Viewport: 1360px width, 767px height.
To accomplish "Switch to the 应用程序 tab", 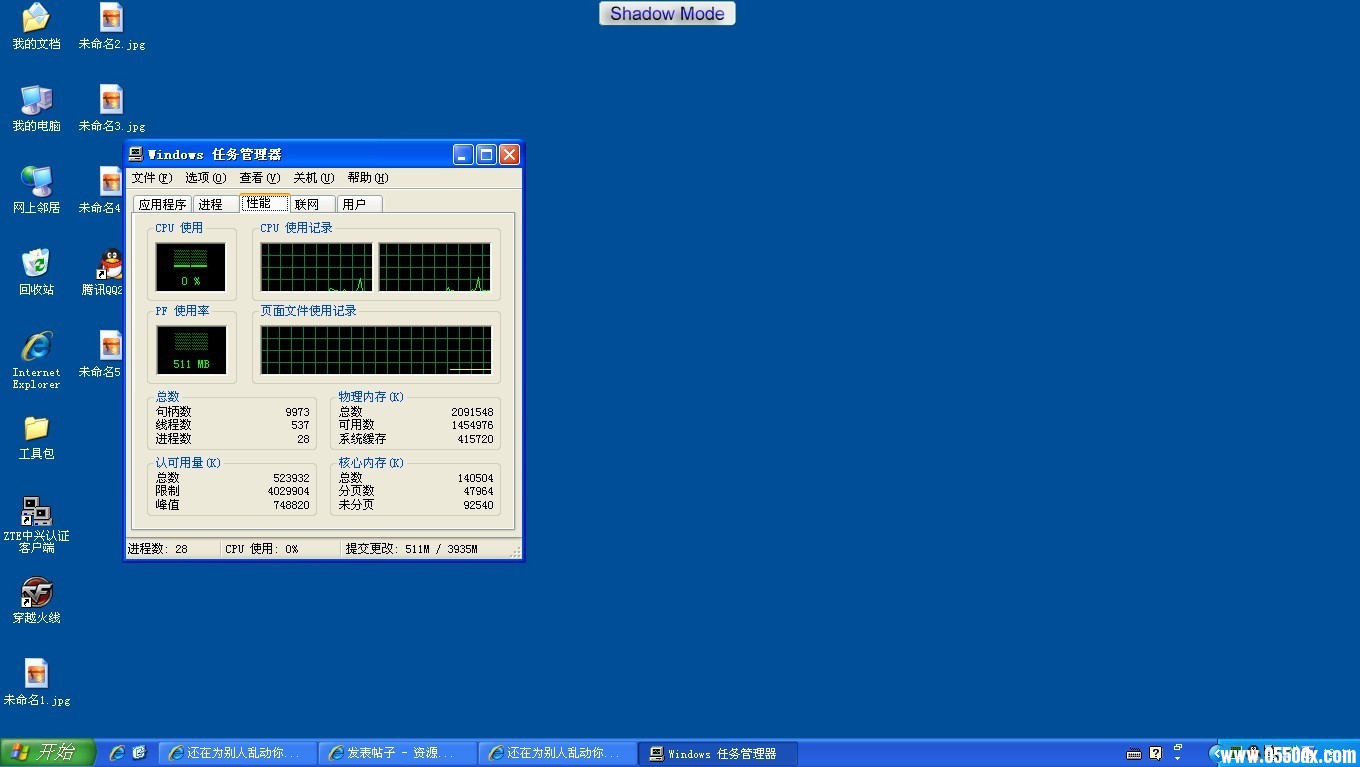I will pos(162,204).
